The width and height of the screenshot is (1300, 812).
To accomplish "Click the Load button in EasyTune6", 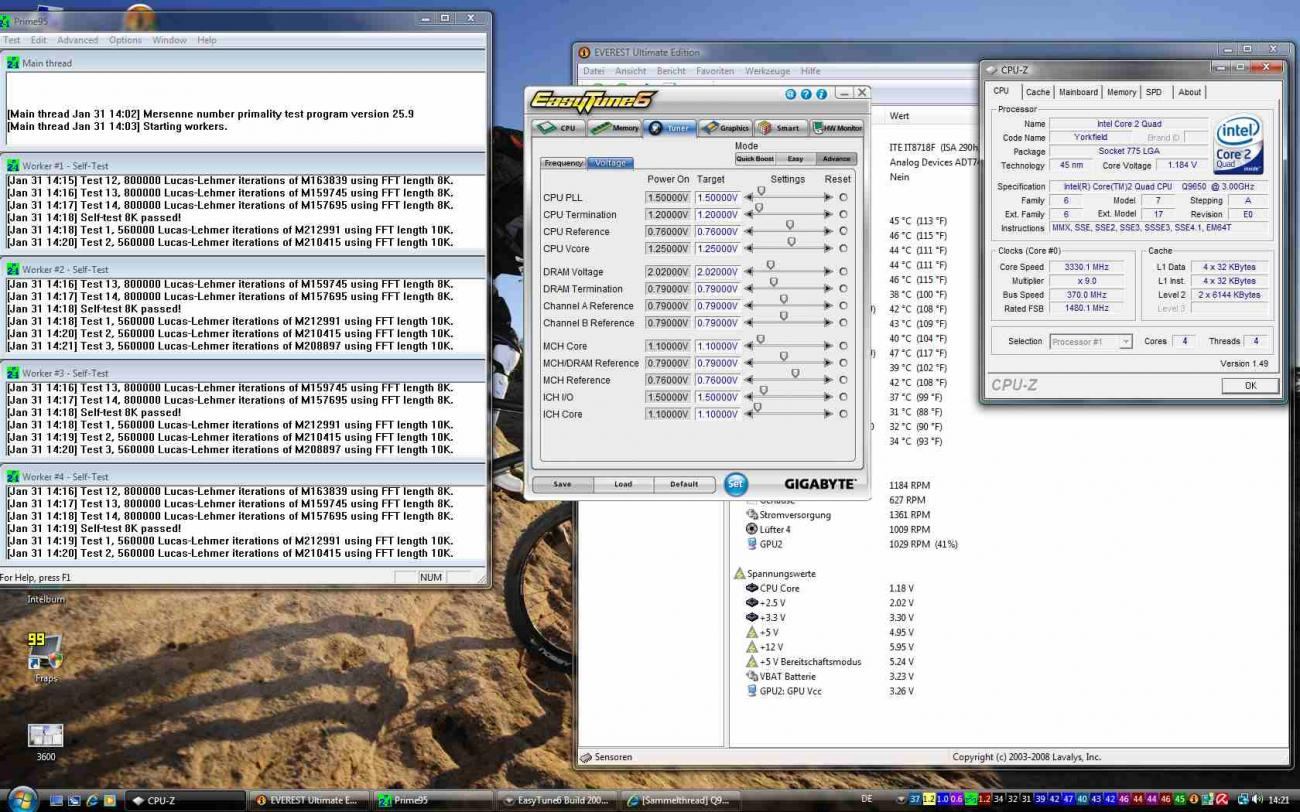I will coord(623,484).
